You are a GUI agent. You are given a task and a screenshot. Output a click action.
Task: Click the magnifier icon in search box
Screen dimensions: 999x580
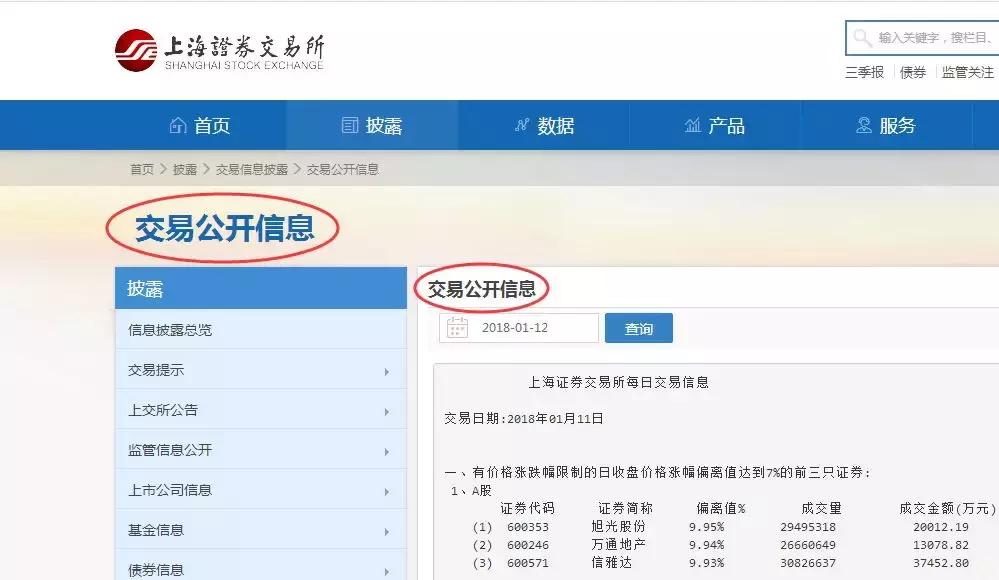(x=862, y=38)
